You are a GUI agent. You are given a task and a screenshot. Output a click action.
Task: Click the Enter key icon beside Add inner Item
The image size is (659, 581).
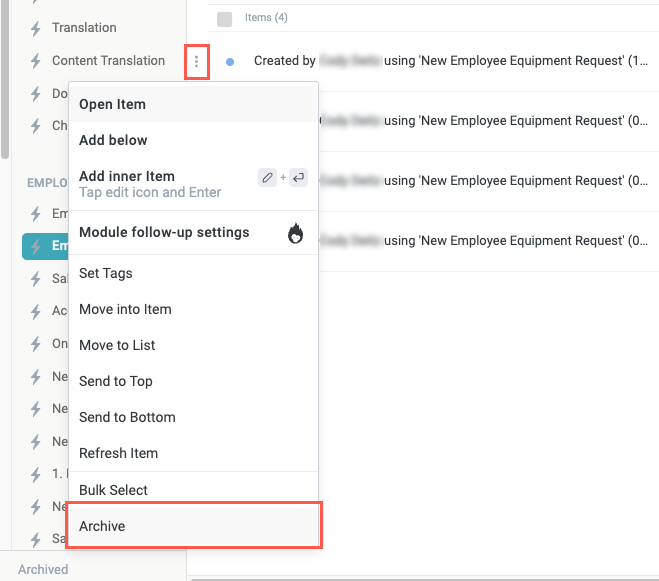pos(298,178)
